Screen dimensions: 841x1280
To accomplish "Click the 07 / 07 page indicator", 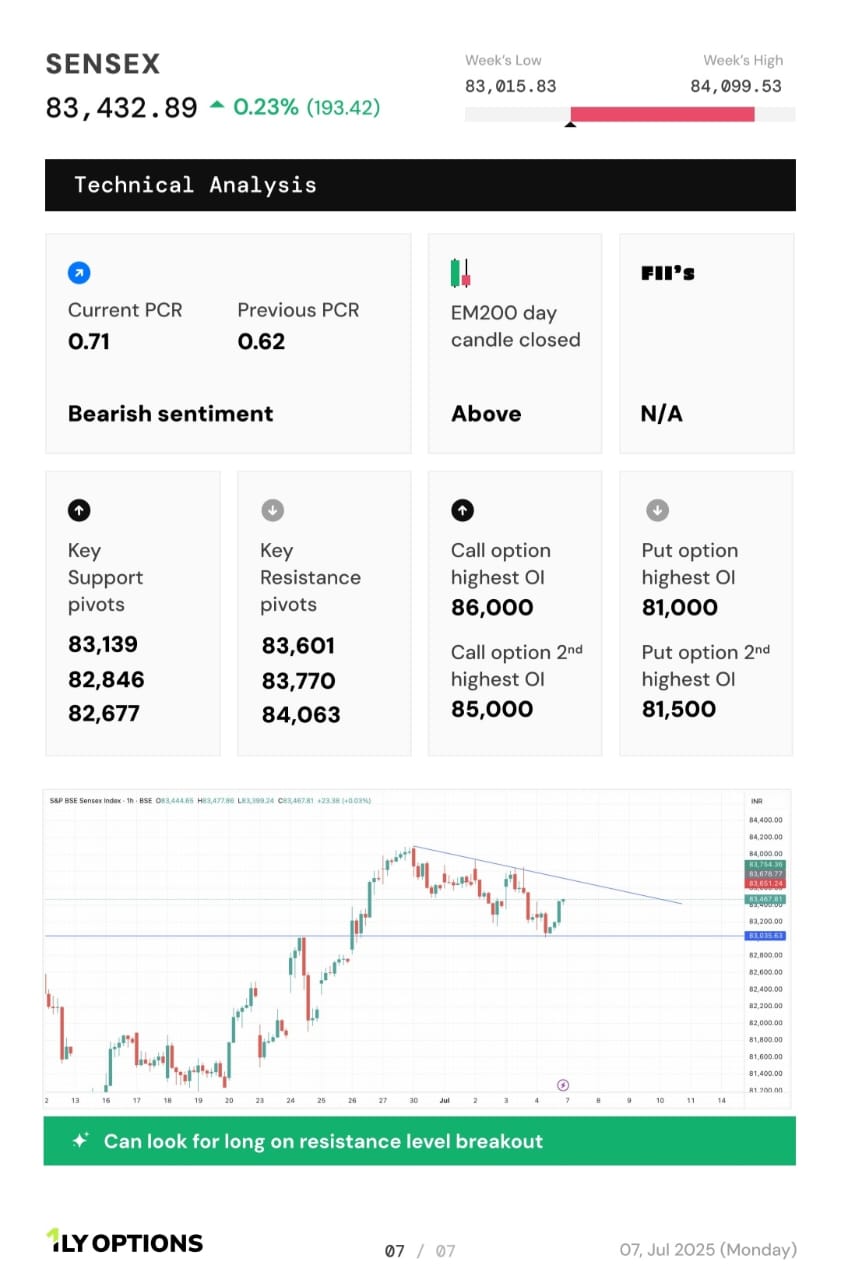I will [x=420, y=1250].
